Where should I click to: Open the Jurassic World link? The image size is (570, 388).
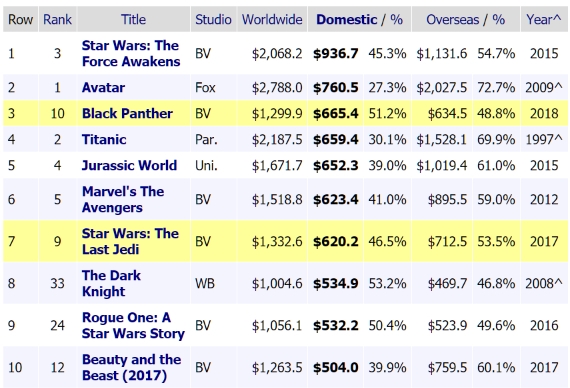[x=129, y=165]
